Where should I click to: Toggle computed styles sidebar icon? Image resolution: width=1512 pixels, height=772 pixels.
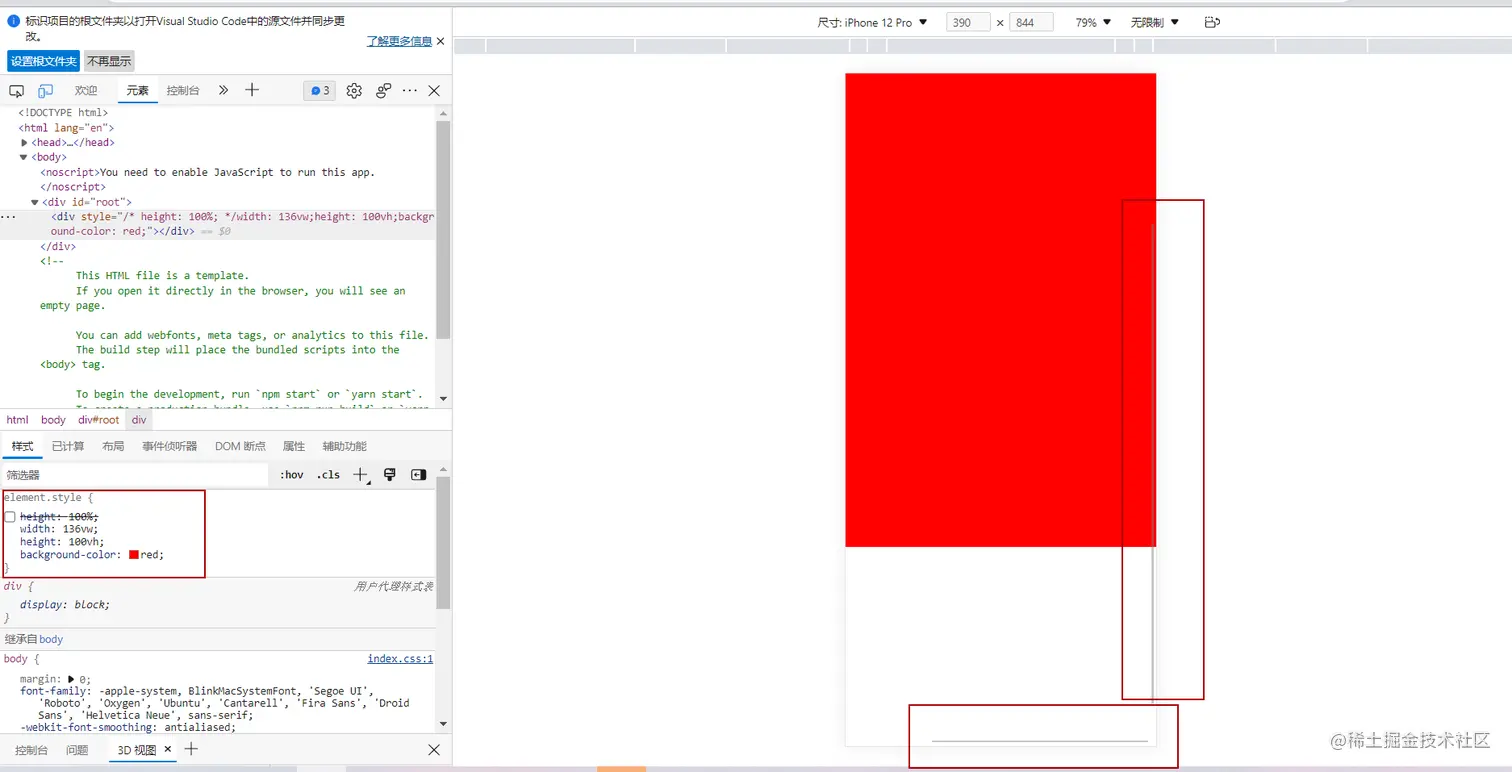(418, 475)
